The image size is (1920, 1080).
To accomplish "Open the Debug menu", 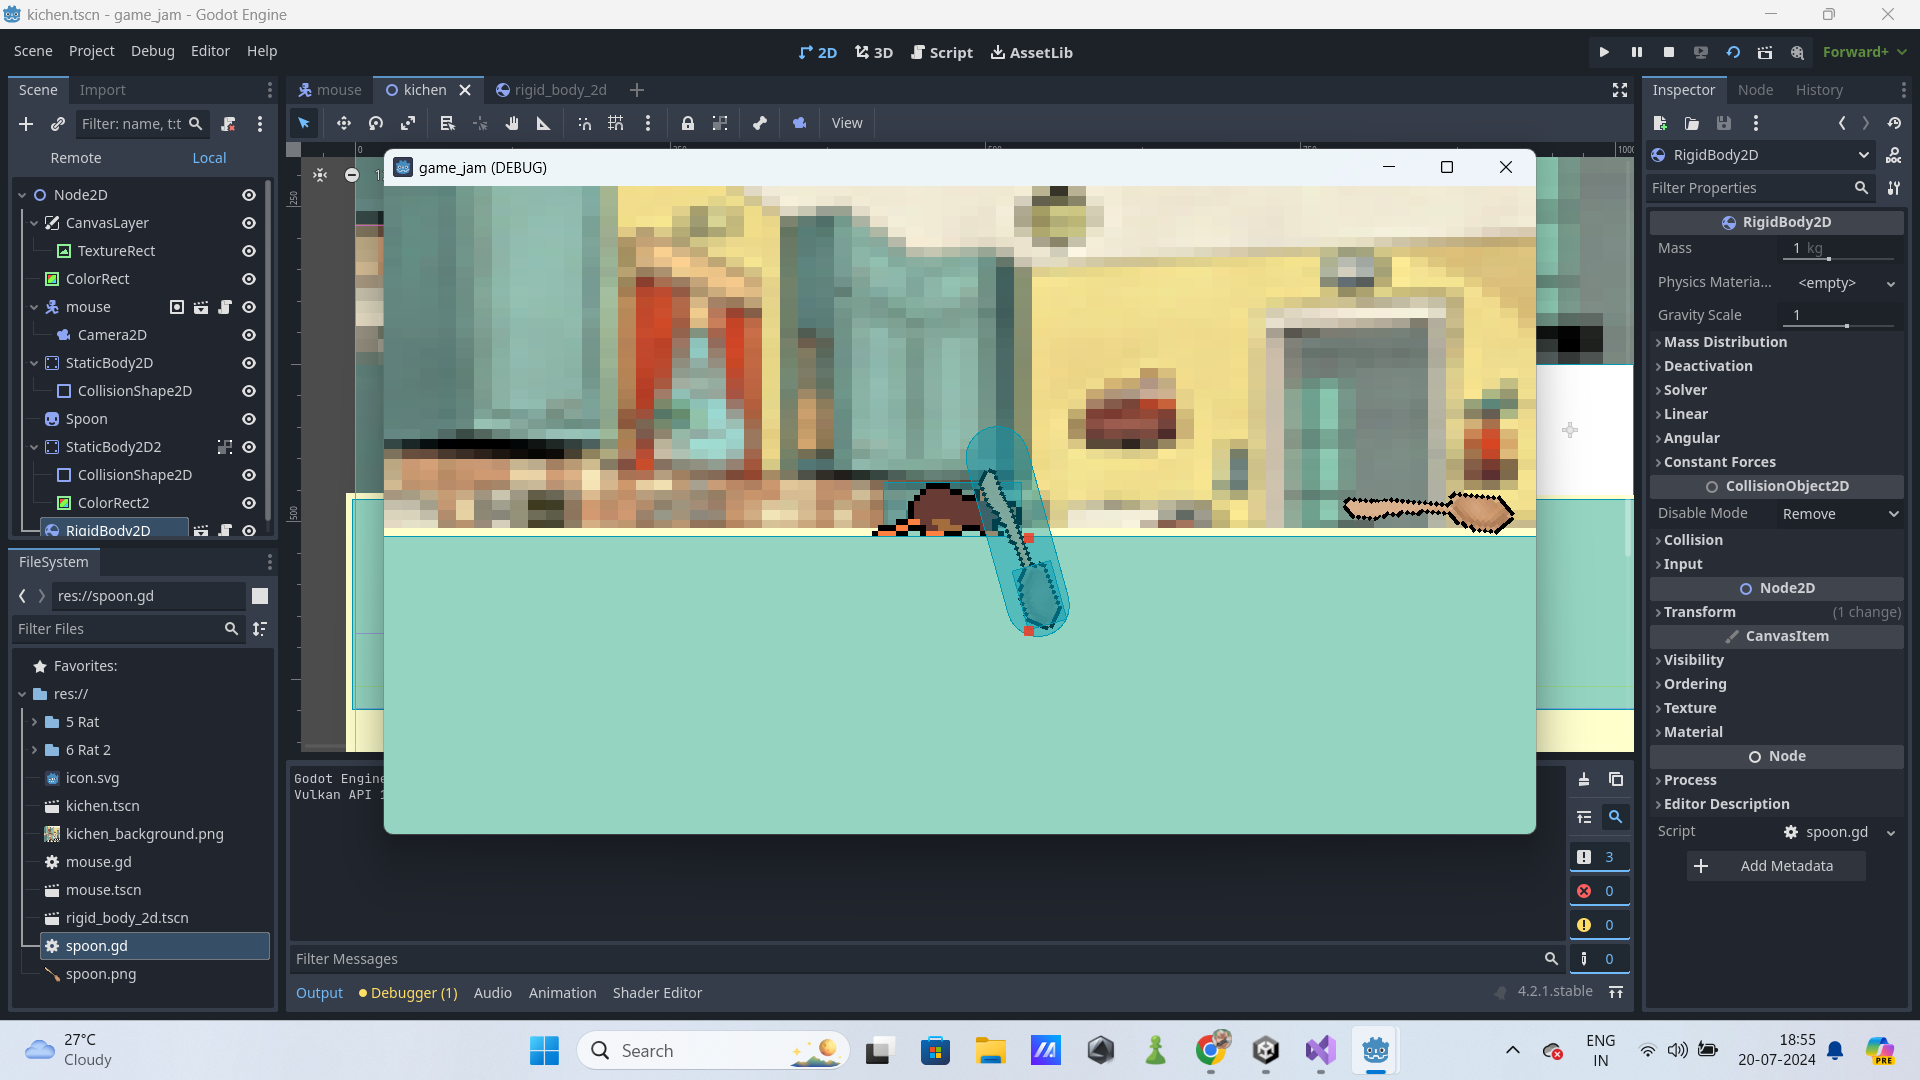I will click(x=152, y=51).
